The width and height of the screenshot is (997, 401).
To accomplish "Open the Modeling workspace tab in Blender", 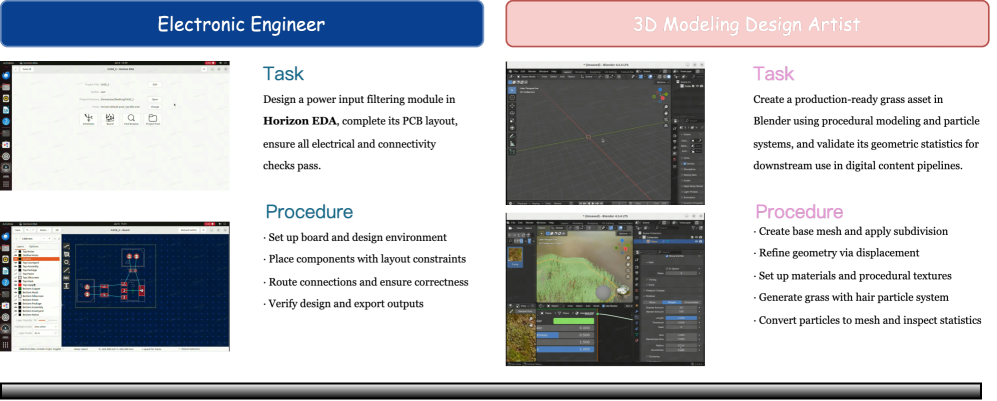I will pos(581,72).
